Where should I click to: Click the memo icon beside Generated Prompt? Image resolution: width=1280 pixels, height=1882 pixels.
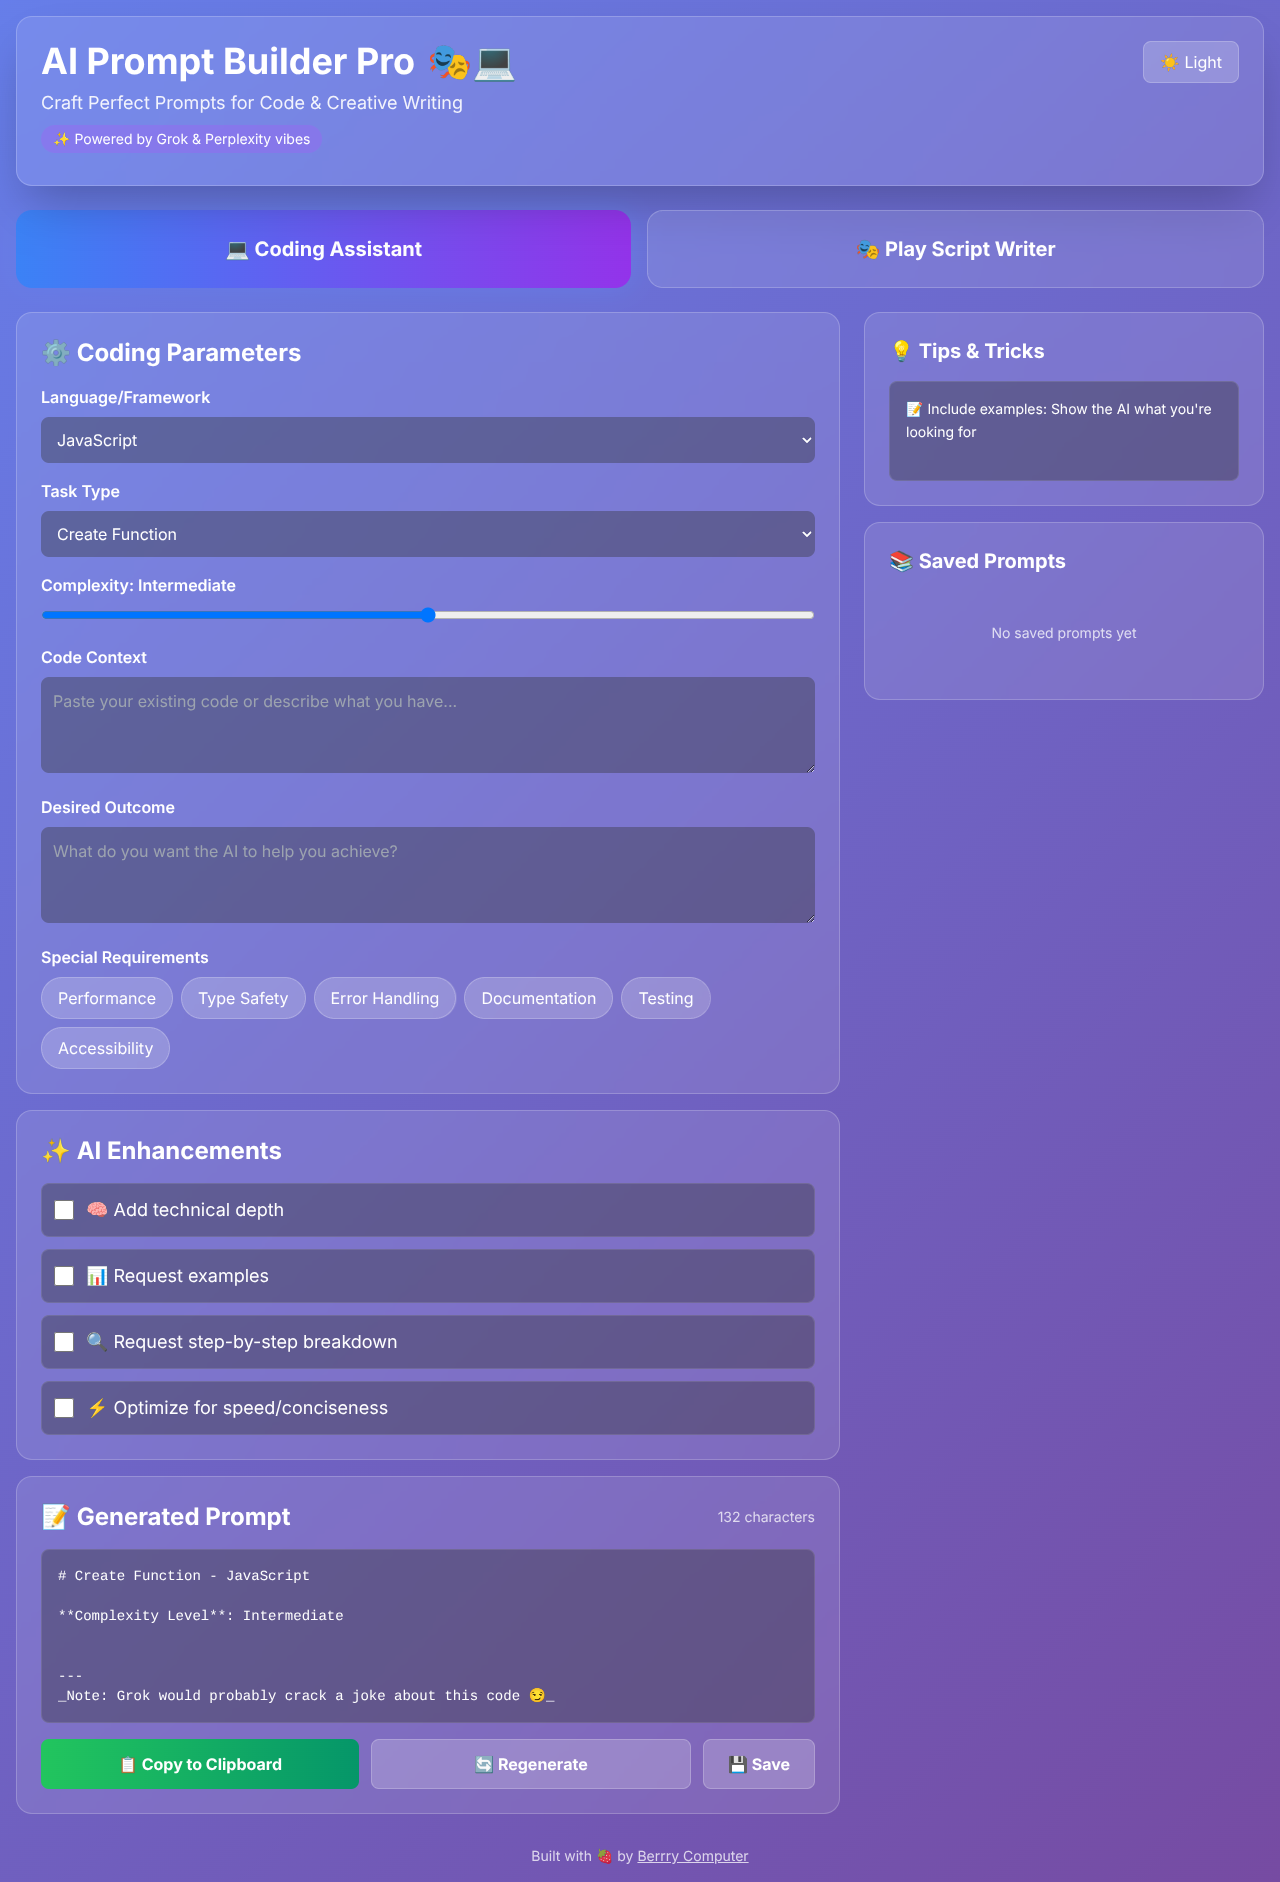(56, 1517)
